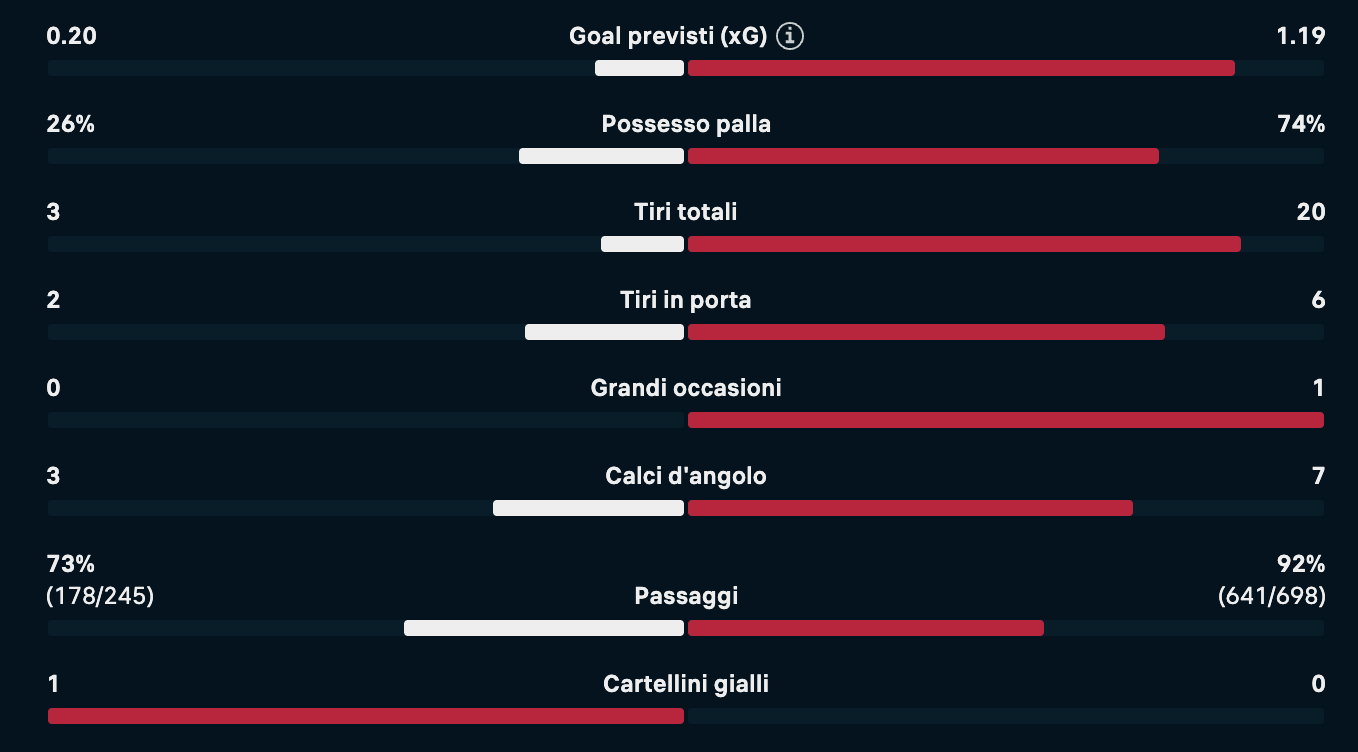The image size is (1358, 752).
Task: Select the "Calci d'angolo" label
Action: coord(686,476)
